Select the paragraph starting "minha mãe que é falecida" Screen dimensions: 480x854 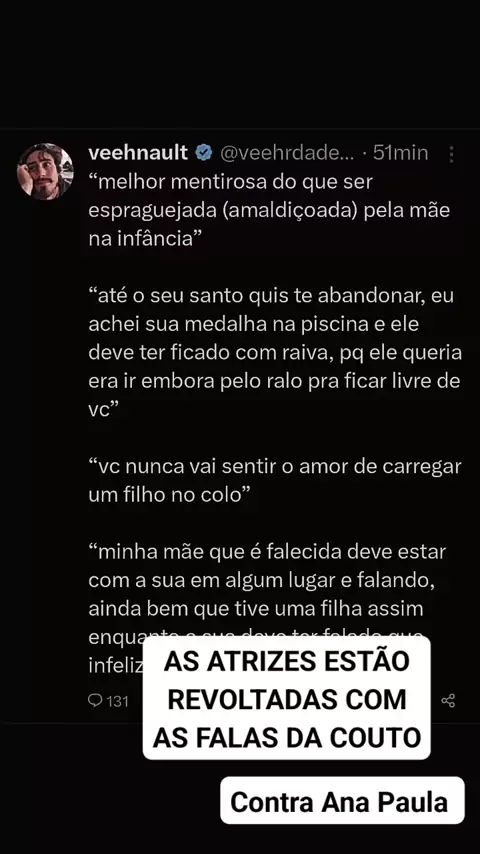point(267,608)
